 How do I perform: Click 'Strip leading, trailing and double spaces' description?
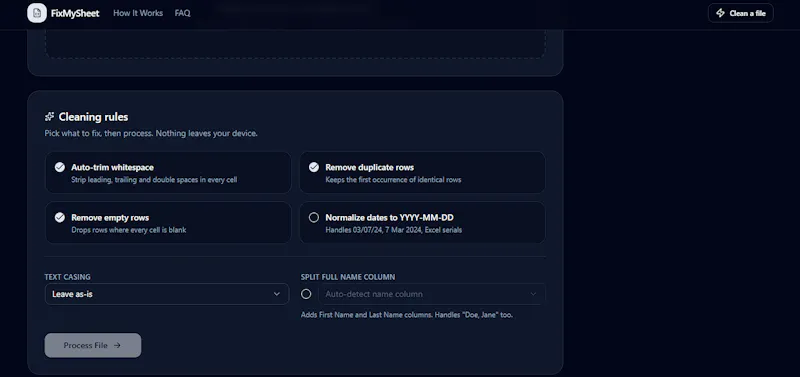coord(154,180)
